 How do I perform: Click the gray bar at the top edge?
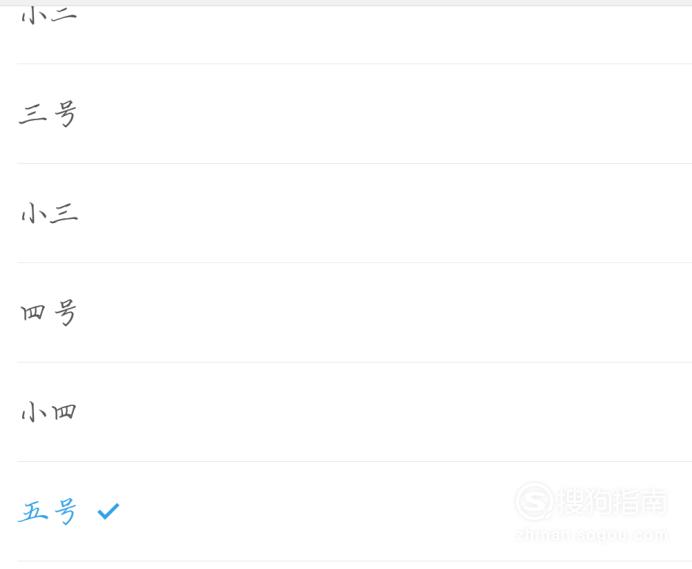coord(346,3)
